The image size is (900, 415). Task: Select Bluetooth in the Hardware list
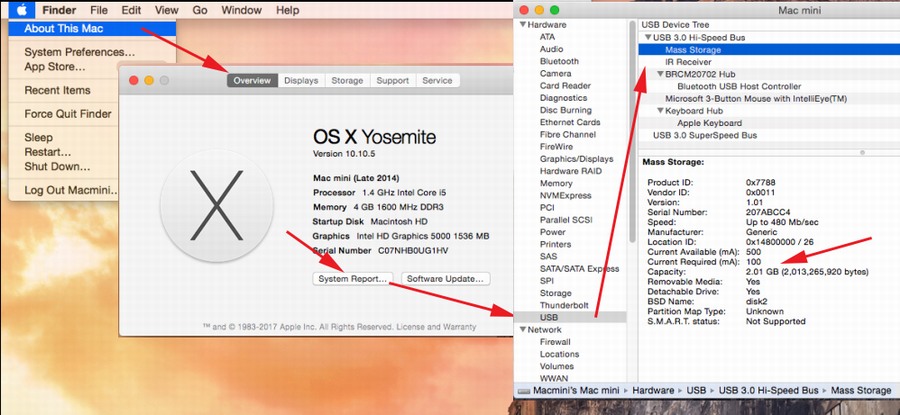coord(559,61)
